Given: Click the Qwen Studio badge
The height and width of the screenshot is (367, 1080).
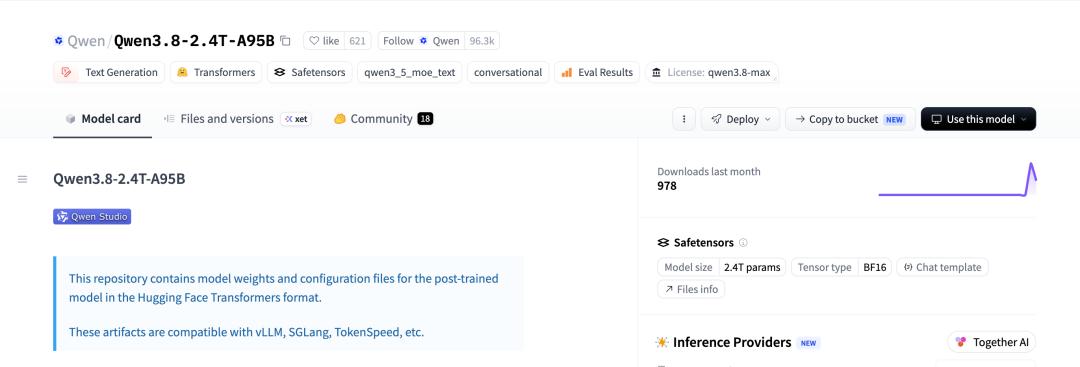Looking at the screenshot, I should coord(92,216).
